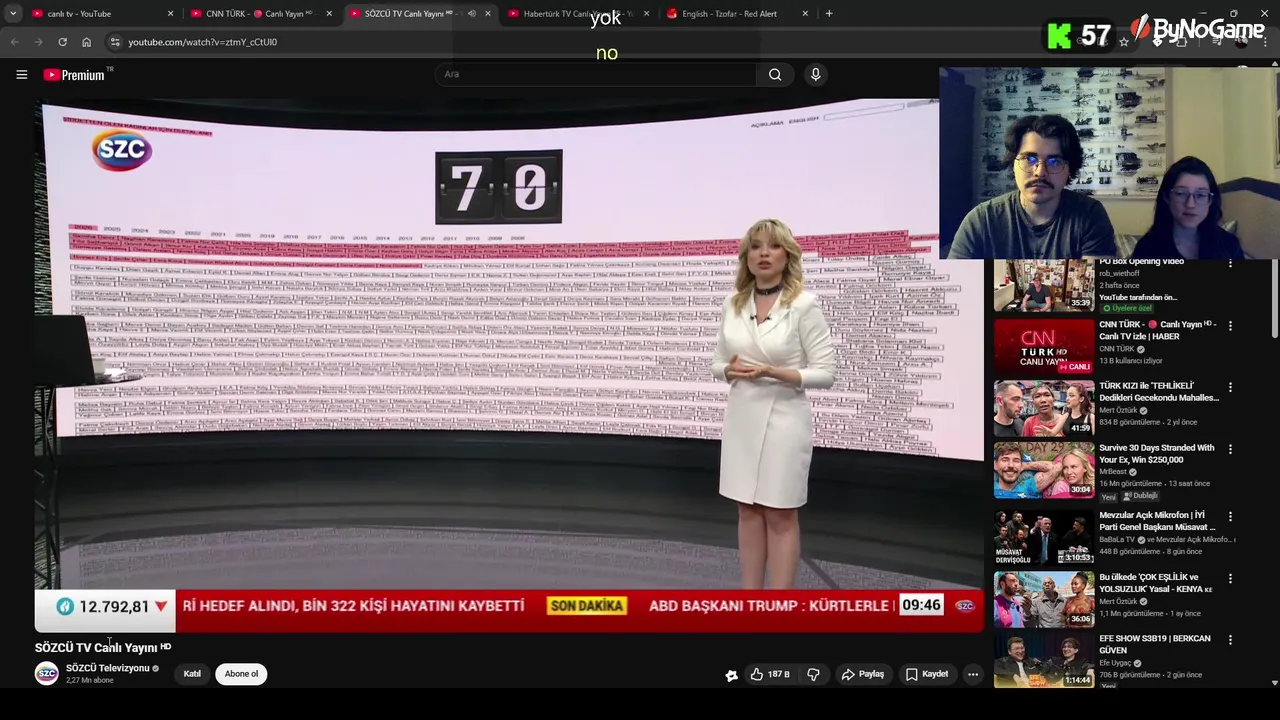Image resolution: width=1280 pixels, height=720 pixels.
Task: Click the Mert Öztürk channel under TÜRK KIZI
Action: tap(1118, 410)
